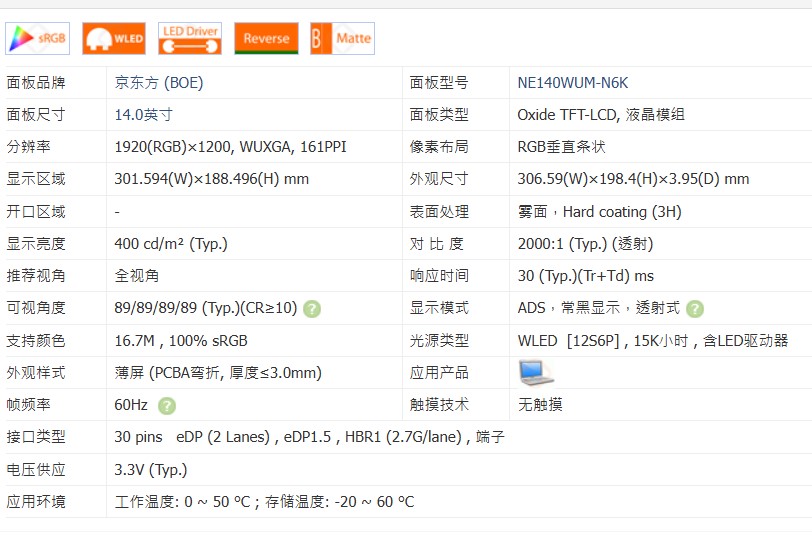This screenshot has width=812, height=537.
Task: Click the 面板品牌 row label
Action: [x=36, y=83]
